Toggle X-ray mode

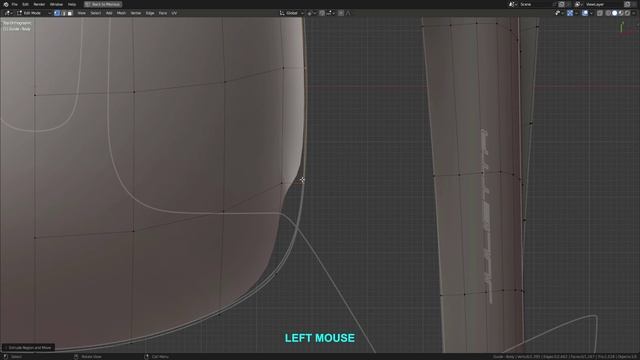pyautogui.click(x=600, y=13)
